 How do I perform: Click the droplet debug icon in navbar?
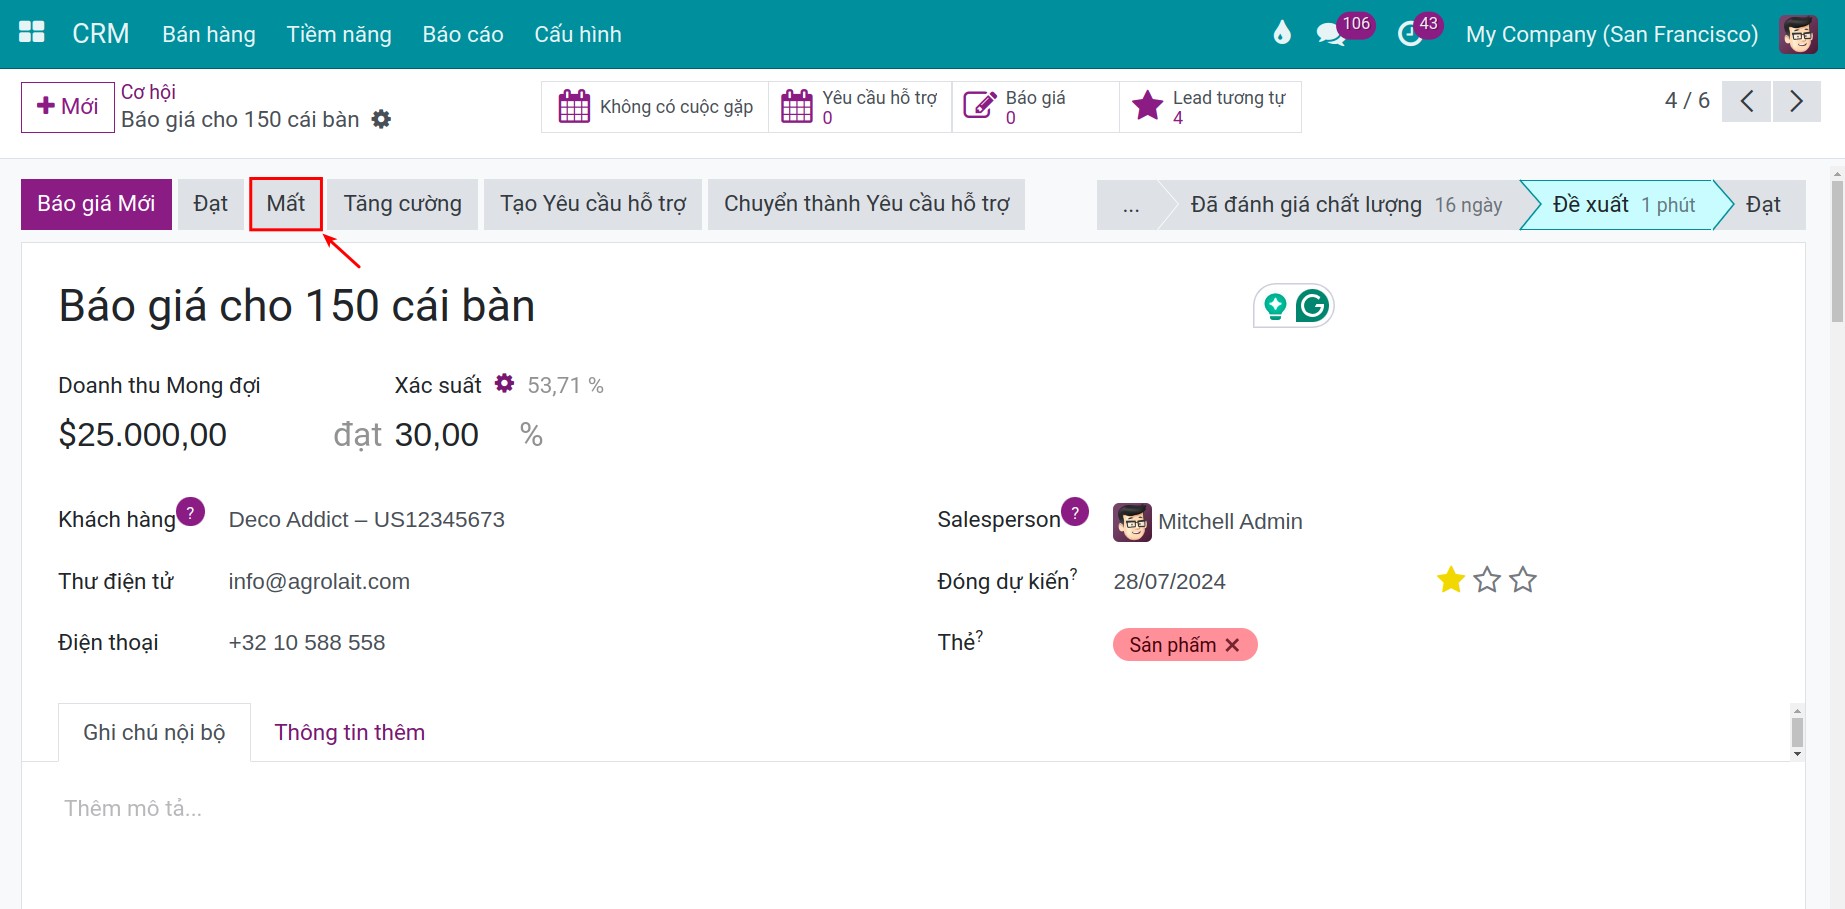click(1282, 33)
